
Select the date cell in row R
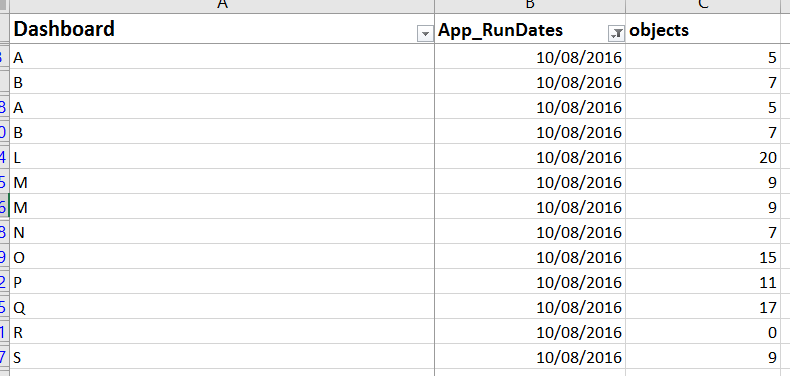click(x=530, y=332)
